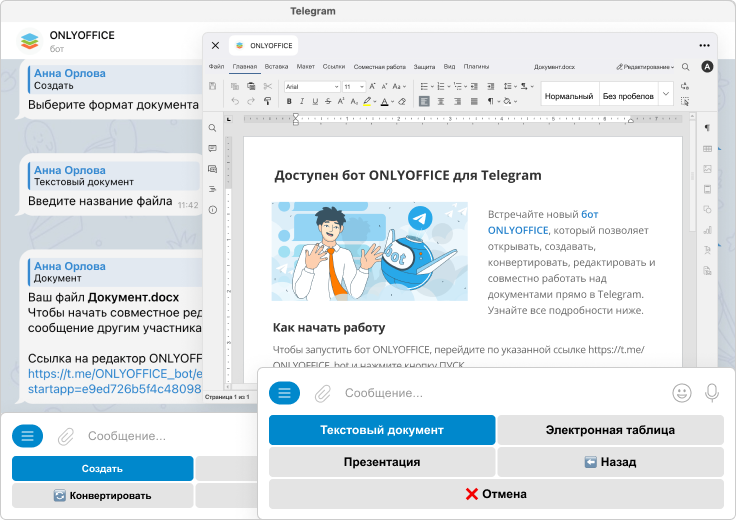This screenshot has width=736, height=520.
Task: Open Table settings in the right sidebar
Action: [707, 149]
